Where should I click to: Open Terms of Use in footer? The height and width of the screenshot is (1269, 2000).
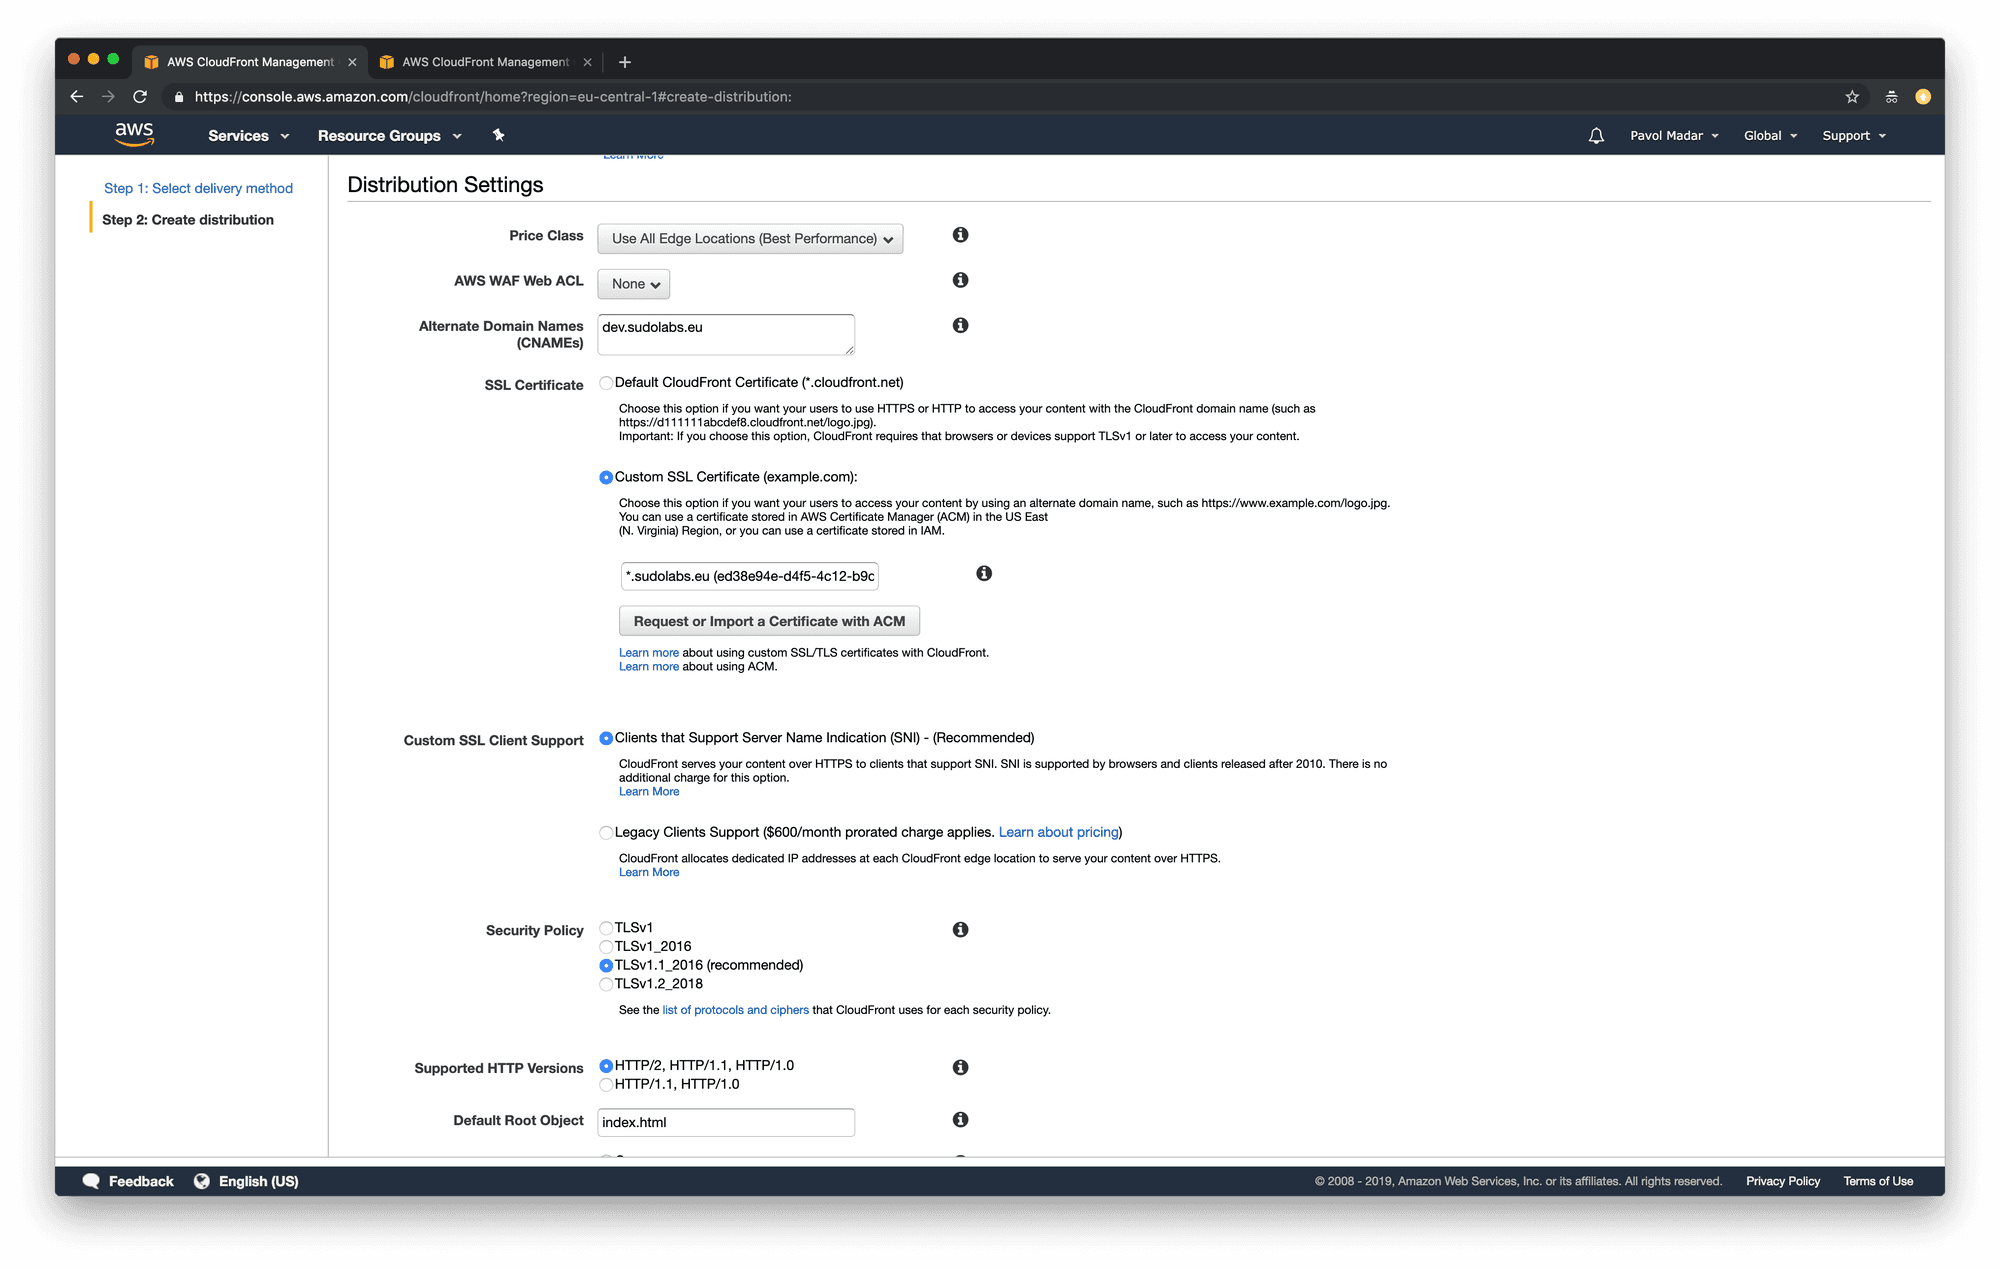tap(1878, 1181)
